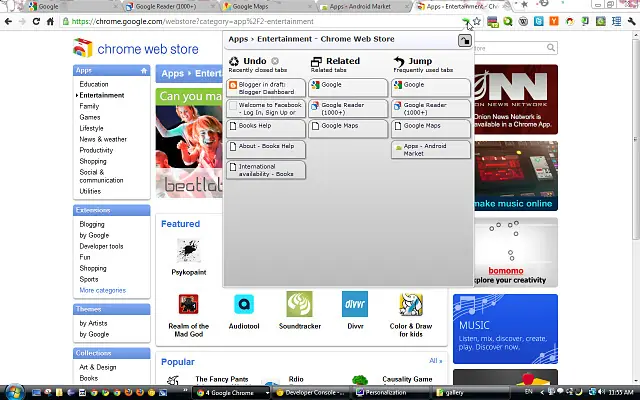
Task: Reopen Blogger in draft closed tab
Action: pos(266,88)
